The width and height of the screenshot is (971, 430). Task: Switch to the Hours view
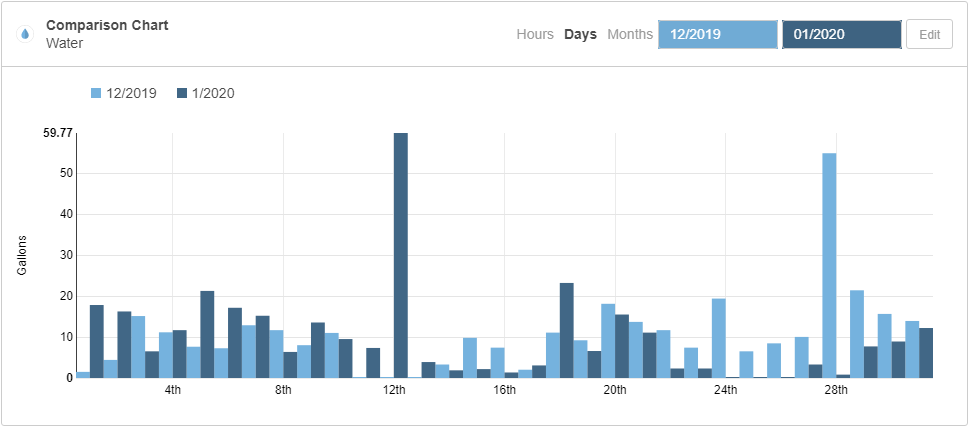coord(534,34)
